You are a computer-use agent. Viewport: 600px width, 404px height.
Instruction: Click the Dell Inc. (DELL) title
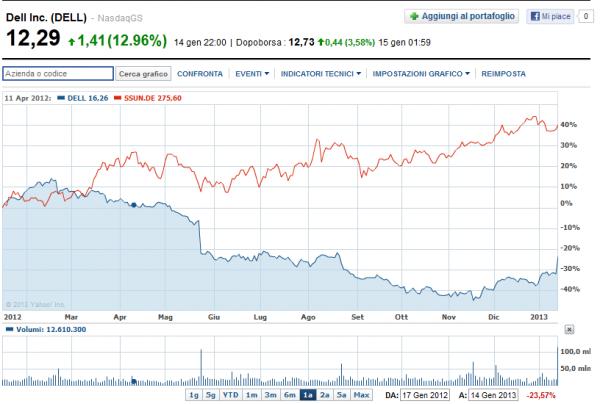tap(46, 18)
